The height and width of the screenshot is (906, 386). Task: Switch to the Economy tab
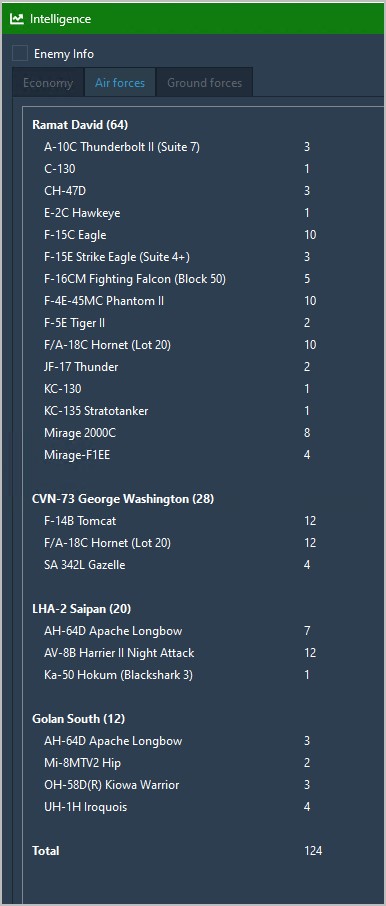[x=48, y=83]
